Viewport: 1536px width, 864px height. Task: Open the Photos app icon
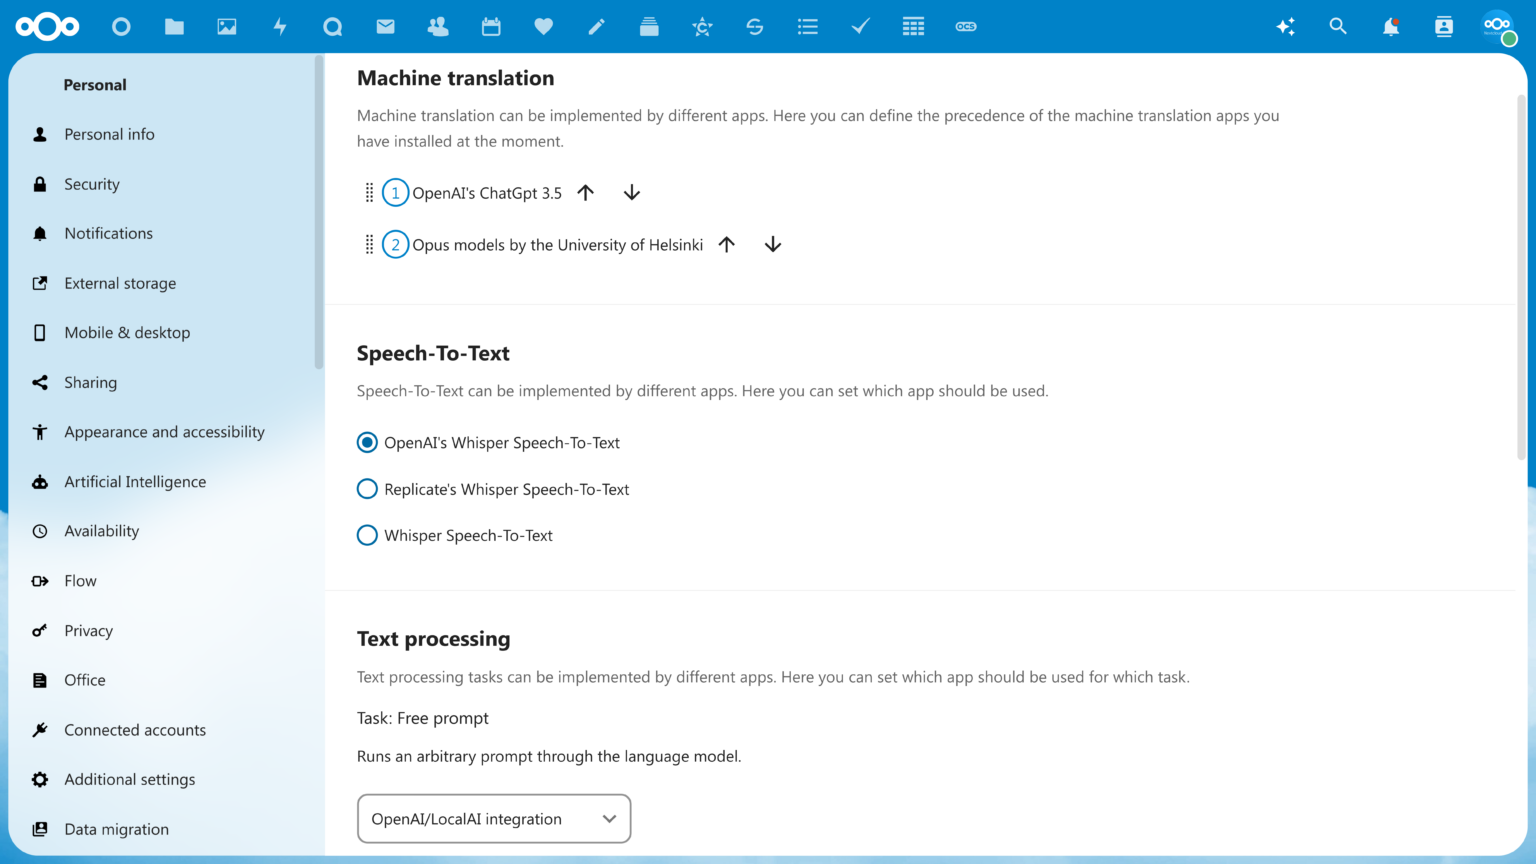point(227,26)
